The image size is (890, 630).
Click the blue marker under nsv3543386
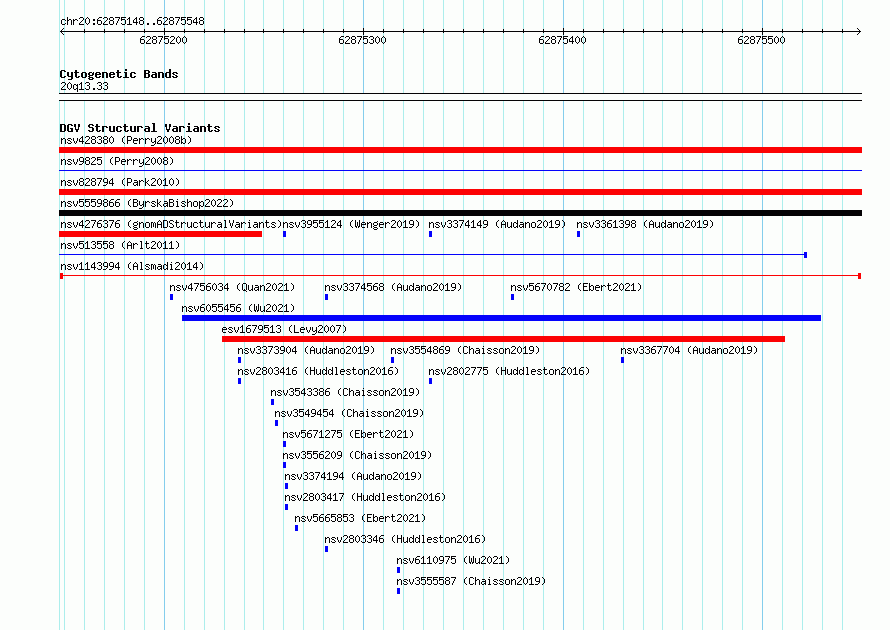(272, 402)
